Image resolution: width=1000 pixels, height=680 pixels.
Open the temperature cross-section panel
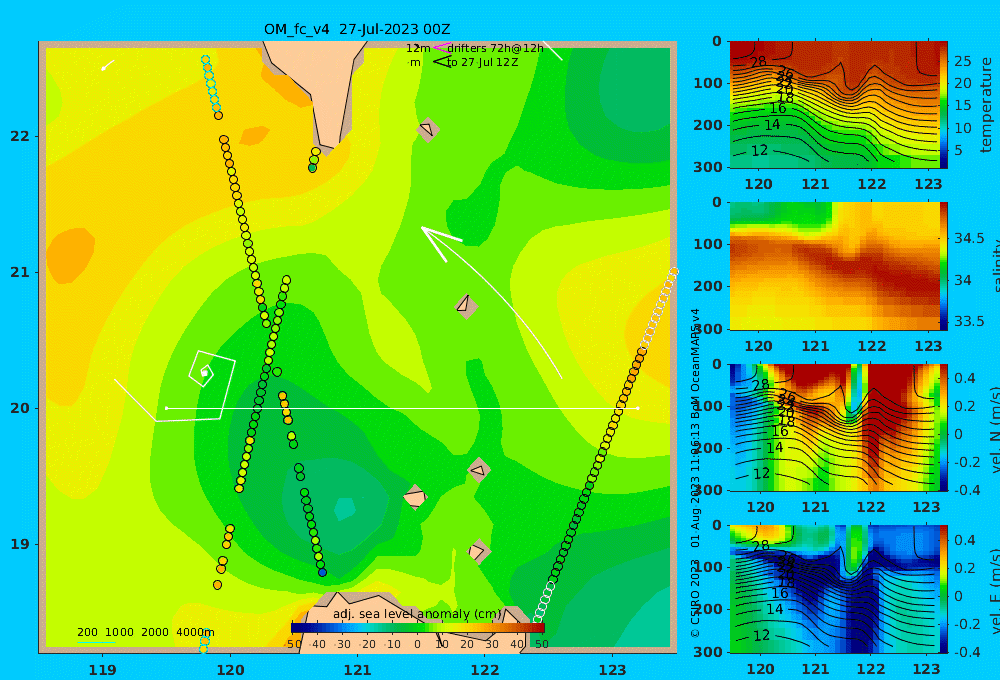[834, 105]
